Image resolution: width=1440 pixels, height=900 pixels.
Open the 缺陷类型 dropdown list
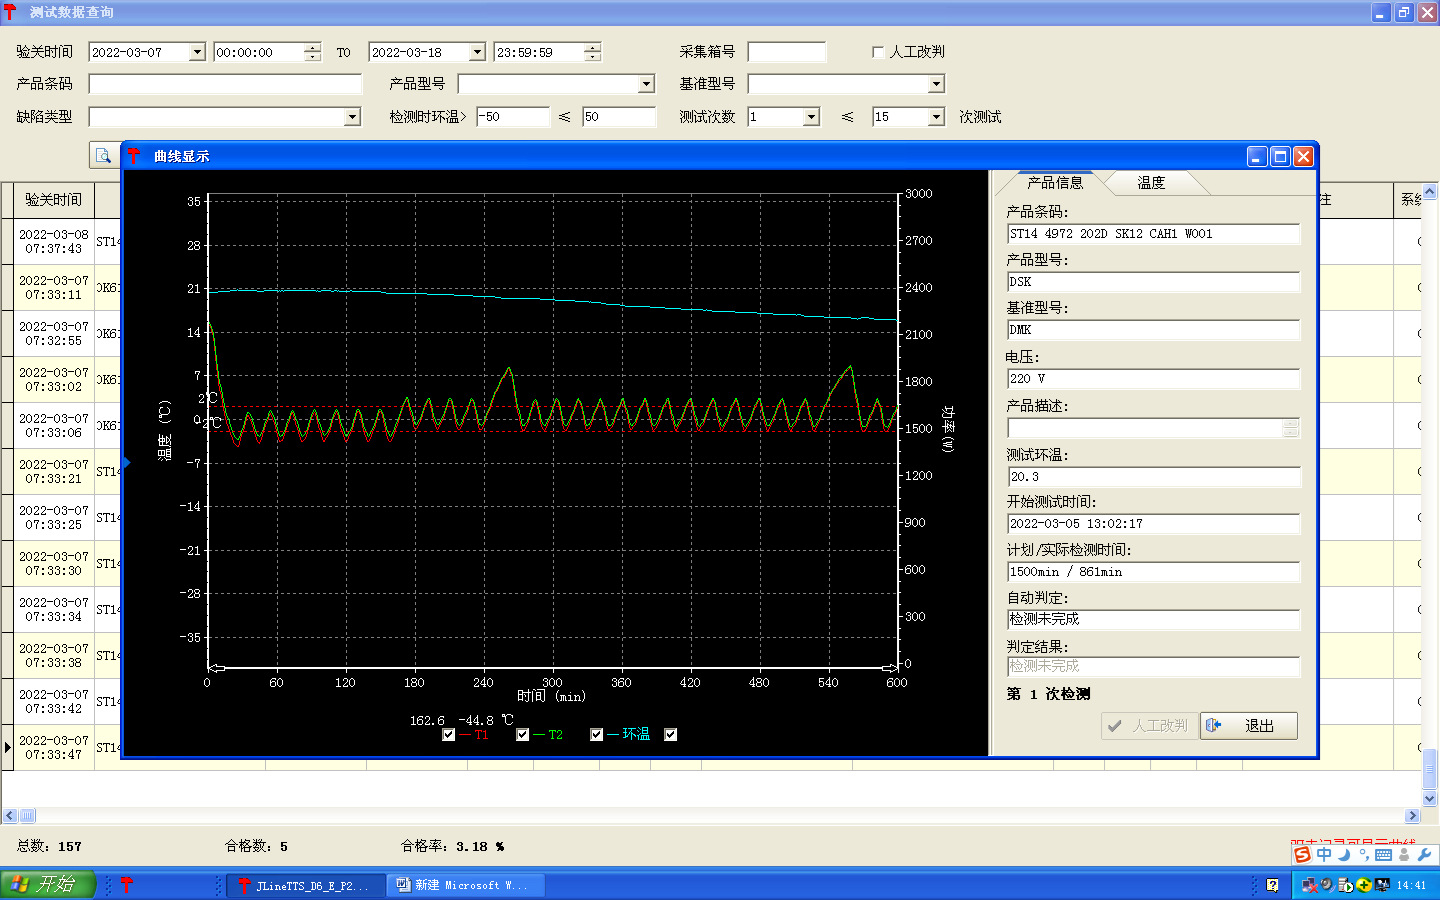[352, 118]
